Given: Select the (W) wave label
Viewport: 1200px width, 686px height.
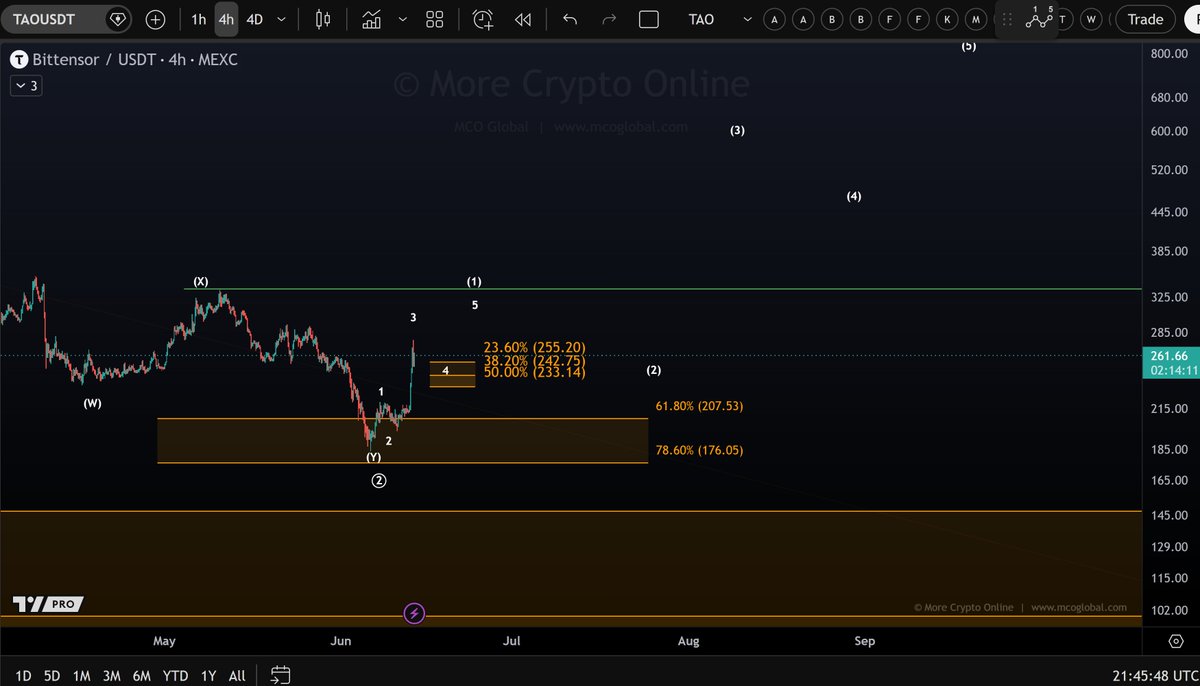Looking at the screenshot, I should (x=92, y=403).
